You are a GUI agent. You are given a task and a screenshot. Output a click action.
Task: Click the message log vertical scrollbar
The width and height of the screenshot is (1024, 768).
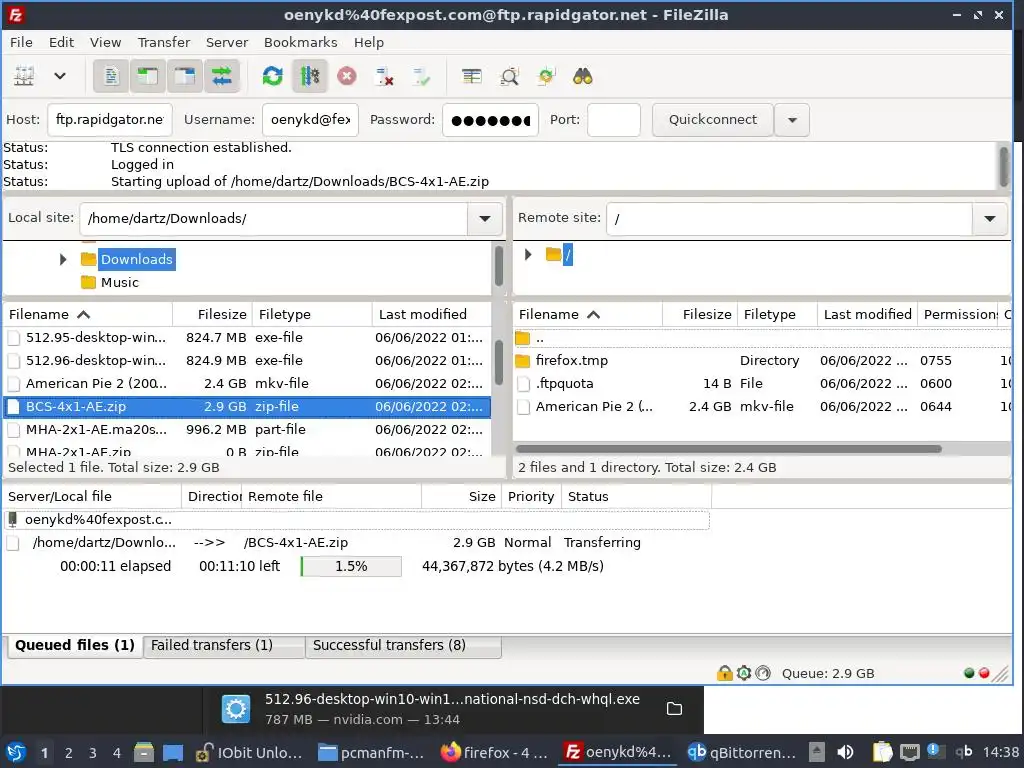(x=1003, y=166)
